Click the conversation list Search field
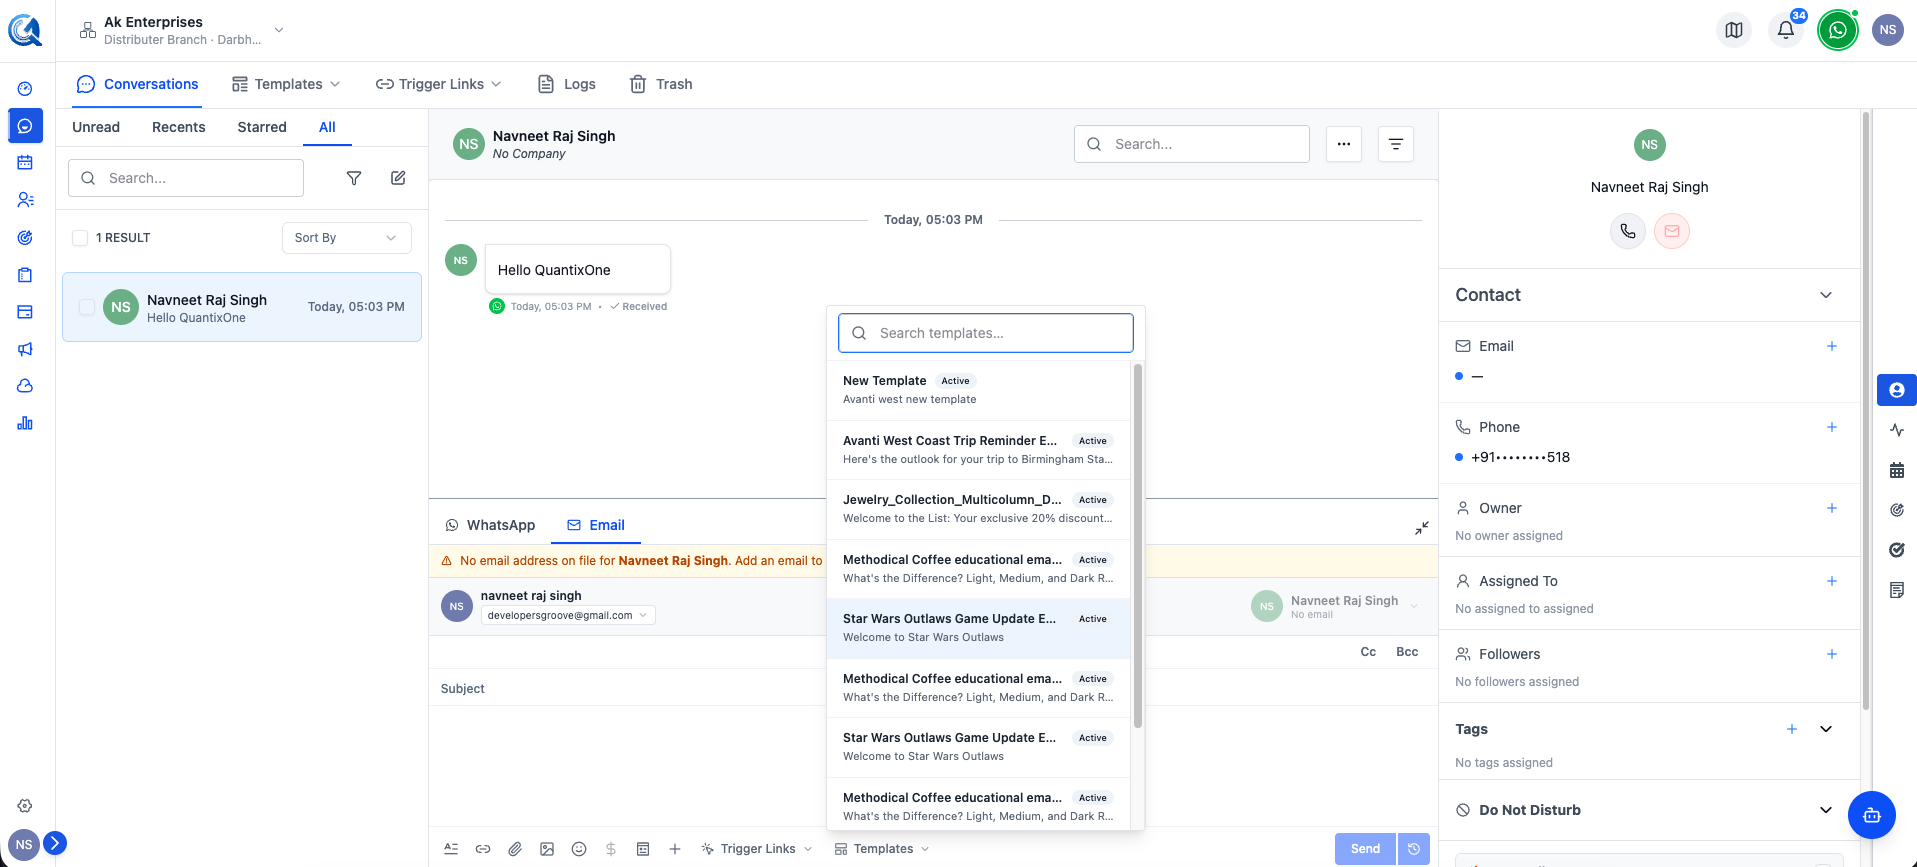Image resolution: width=1917 pixels, height=867 pixels. coord(186,178)
